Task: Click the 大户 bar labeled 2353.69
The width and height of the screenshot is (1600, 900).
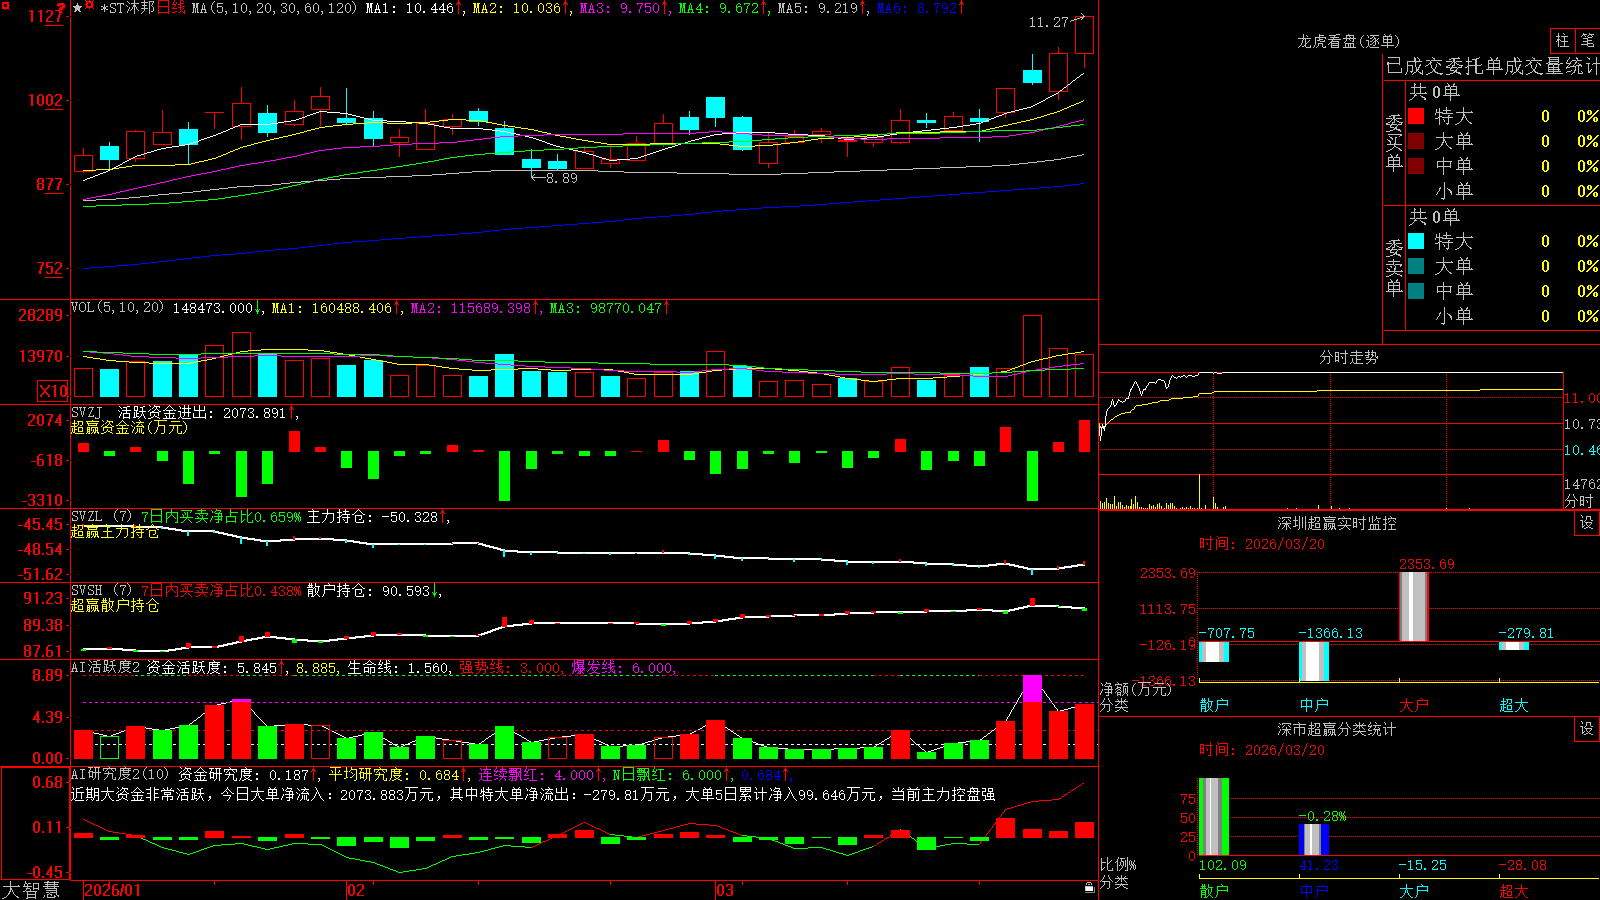Action: [x=1414, y=607]
